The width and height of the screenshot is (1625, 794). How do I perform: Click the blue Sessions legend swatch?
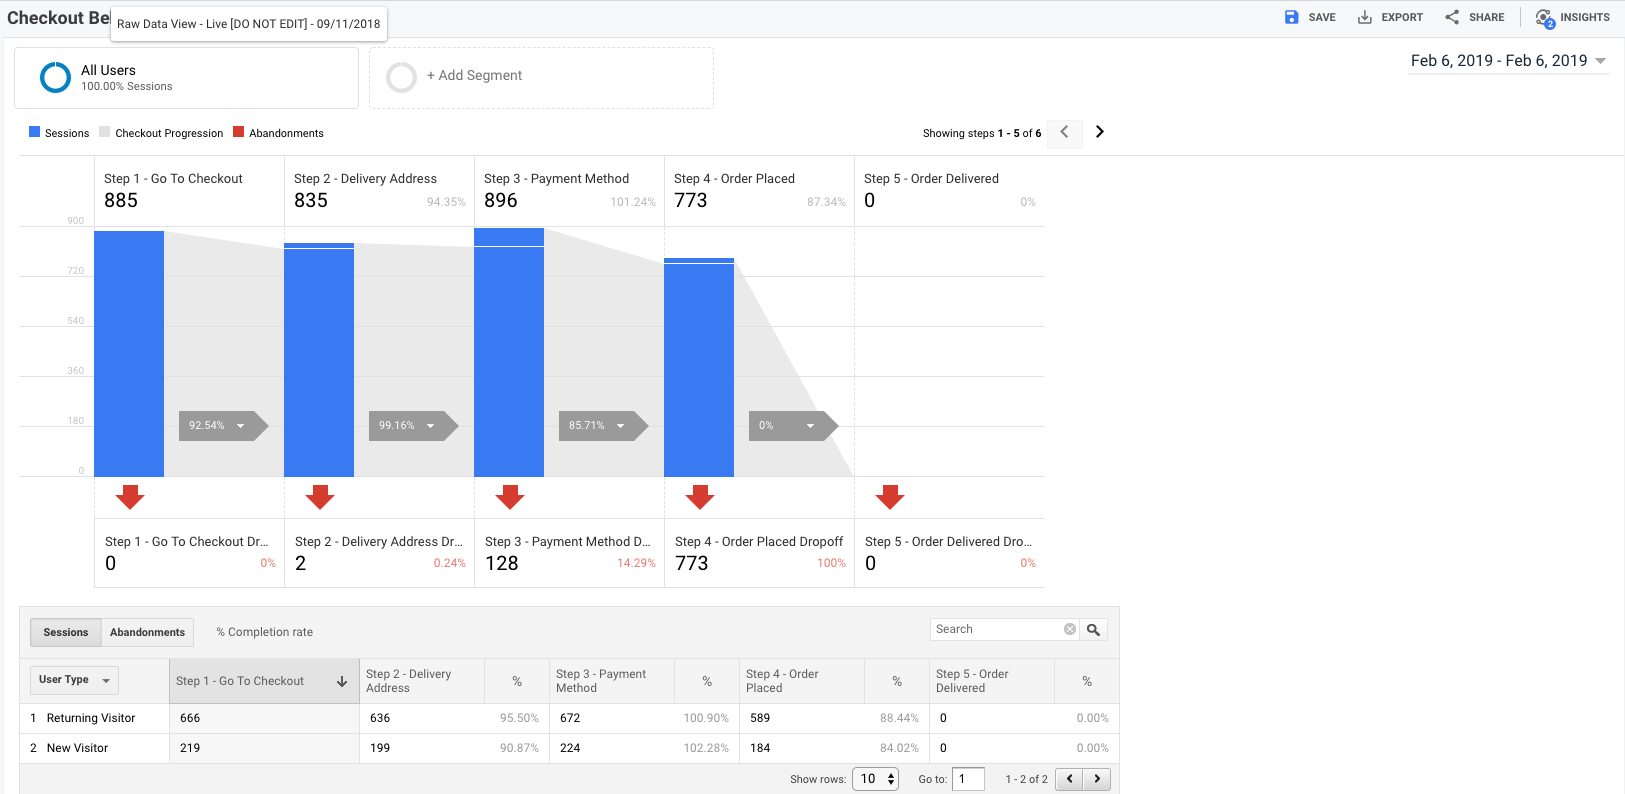(35, 132)
